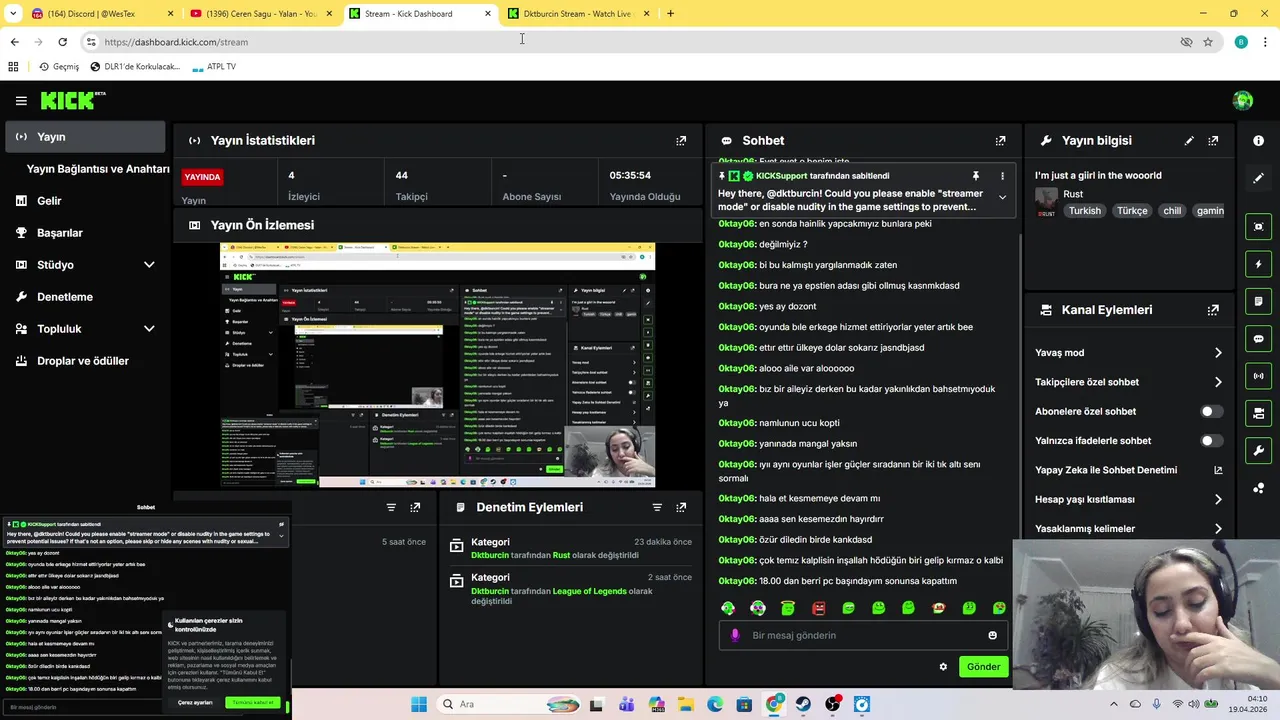Click the wrench icon in the right rail
1280x720 pixels.
point(1258,450)
